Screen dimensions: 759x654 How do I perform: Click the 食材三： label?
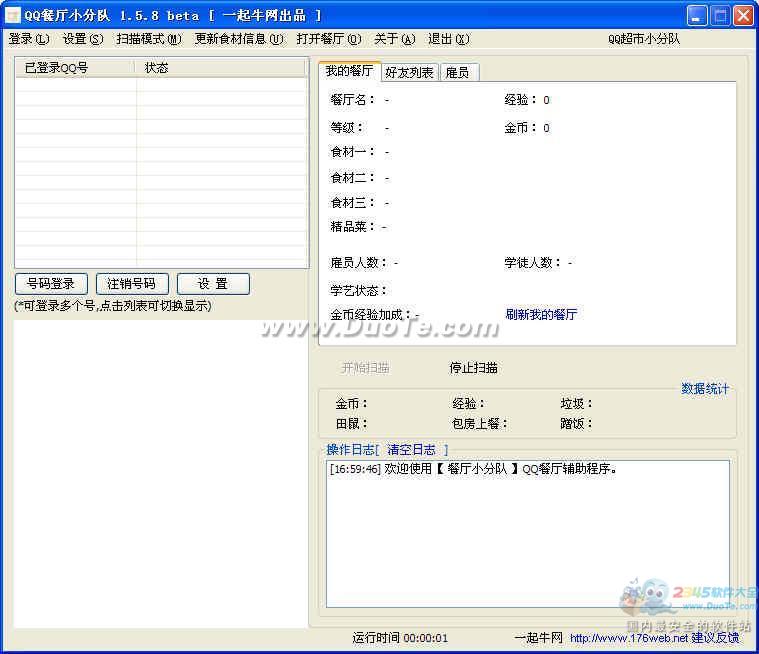pos(352,202)
